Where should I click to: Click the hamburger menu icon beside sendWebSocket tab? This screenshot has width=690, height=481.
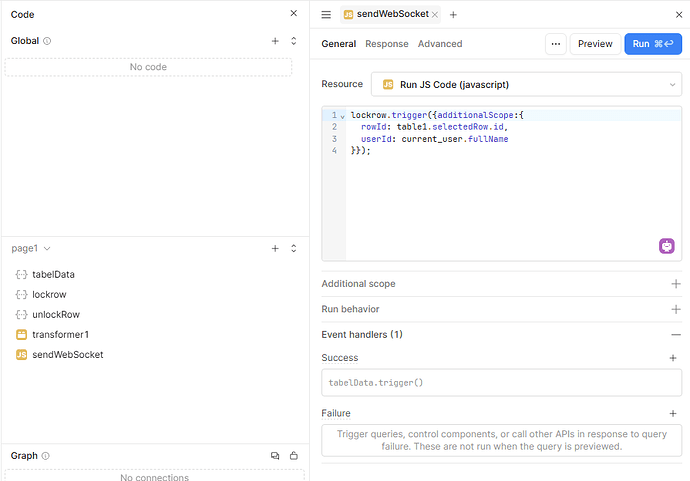tap(326, 15)
